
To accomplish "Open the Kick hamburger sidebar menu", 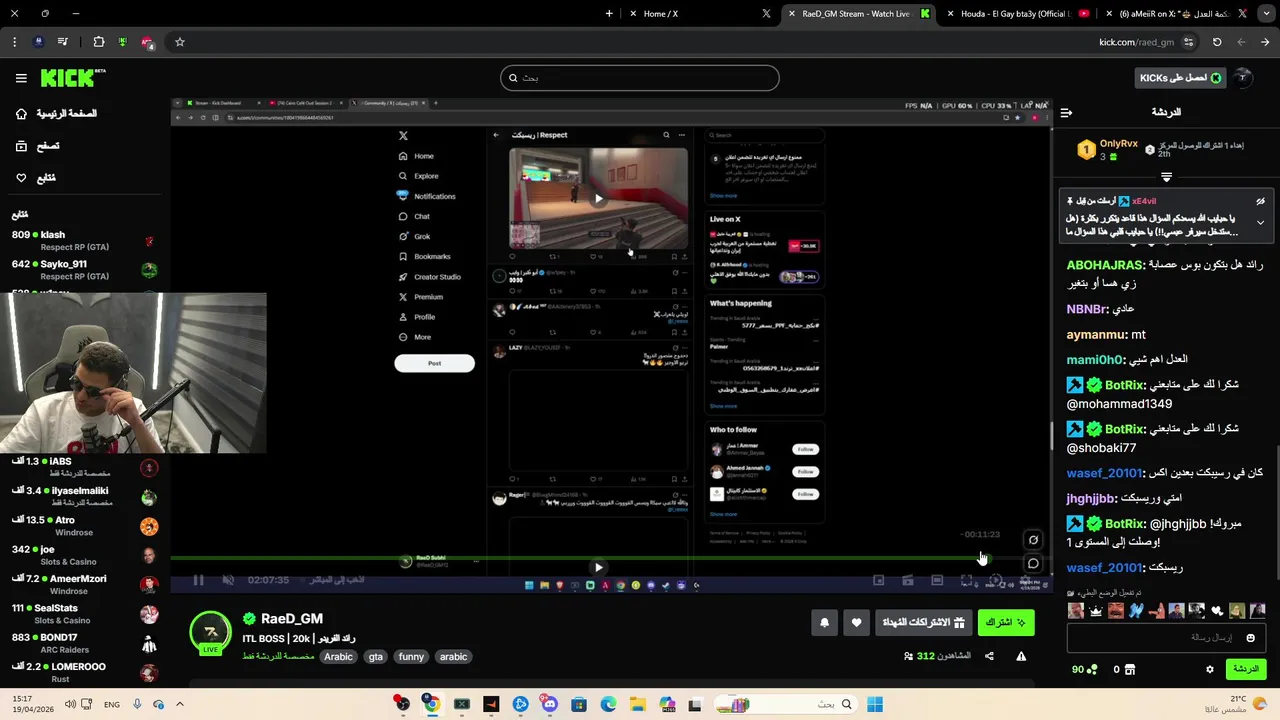I will point(21,78).
